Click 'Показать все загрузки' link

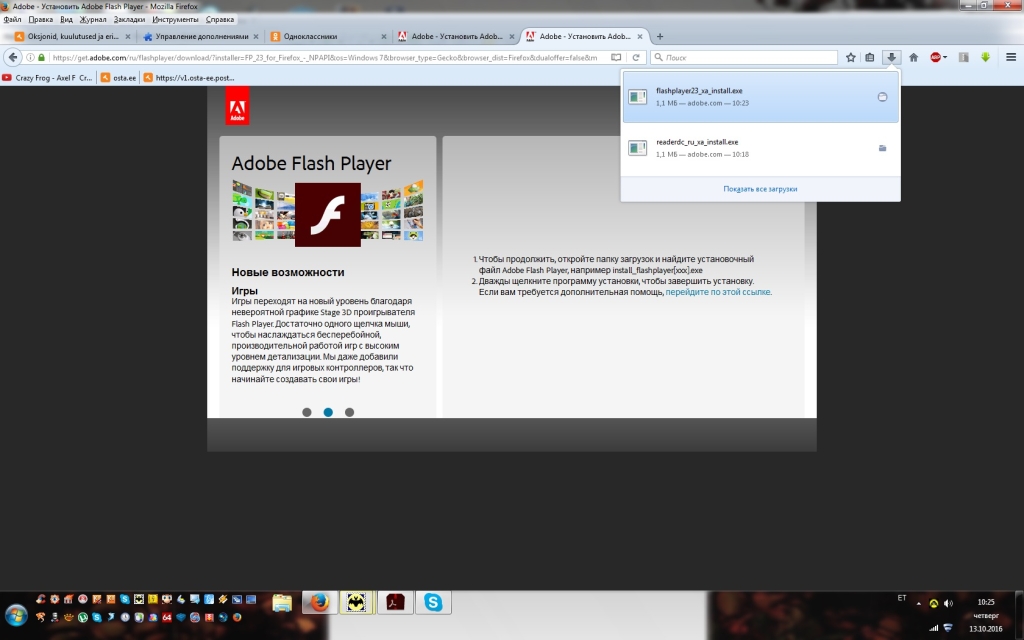(760, 189)
